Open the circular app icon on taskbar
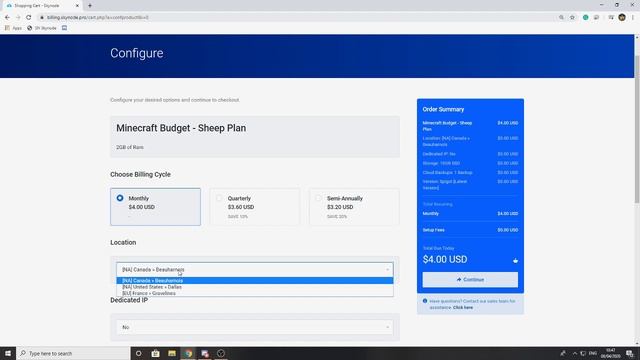This screenshot has width=640, height=360. (x=221, y=353)
